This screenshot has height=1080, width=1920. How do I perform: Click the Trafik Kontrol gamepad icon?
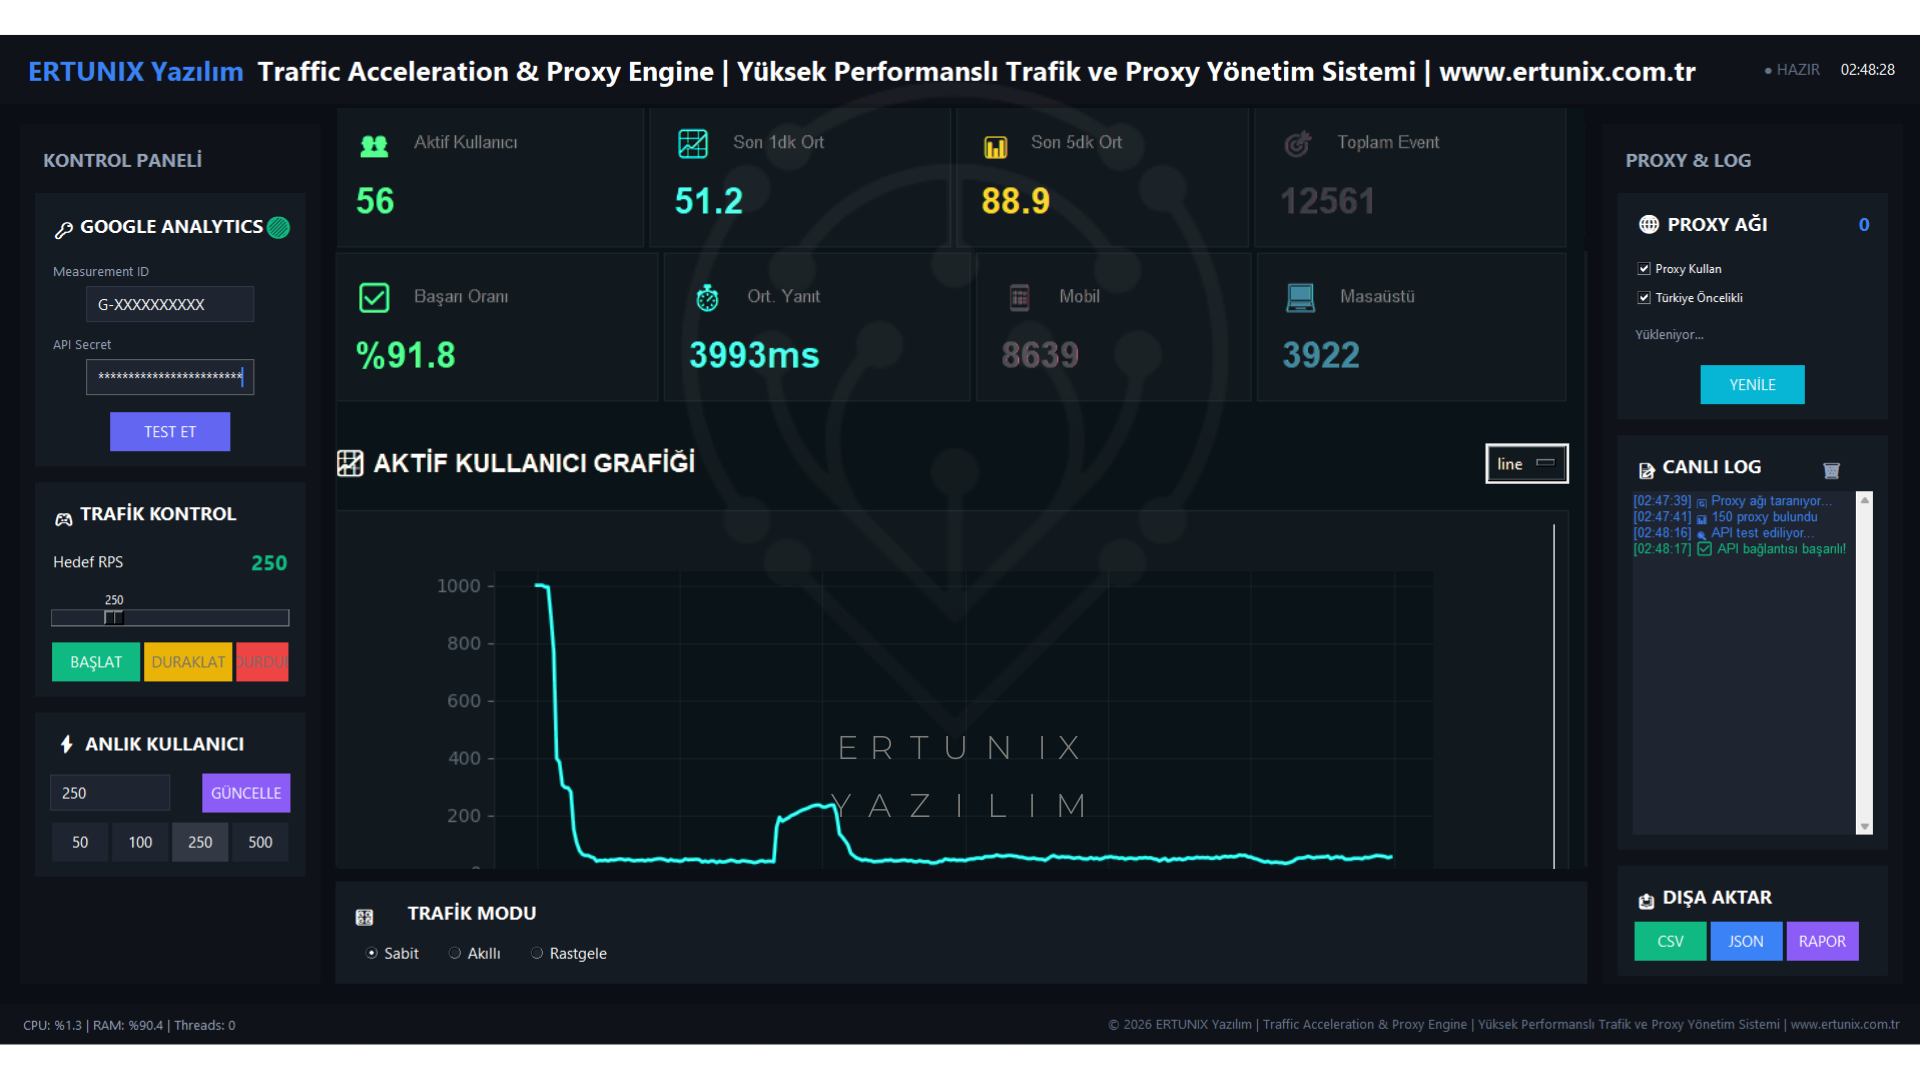pyautogui.click(x=63, y=519)
